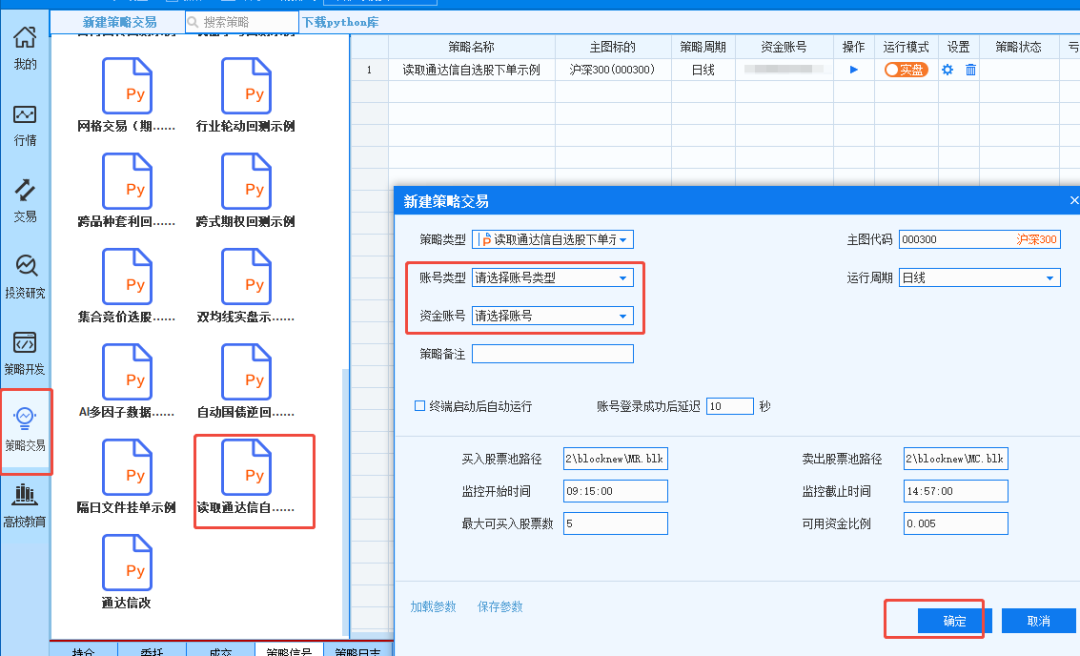This screenshot has width=1080, height=656.
Task: Select the 双均线实盘示 strategy file icon
Action: pos(246,276)
